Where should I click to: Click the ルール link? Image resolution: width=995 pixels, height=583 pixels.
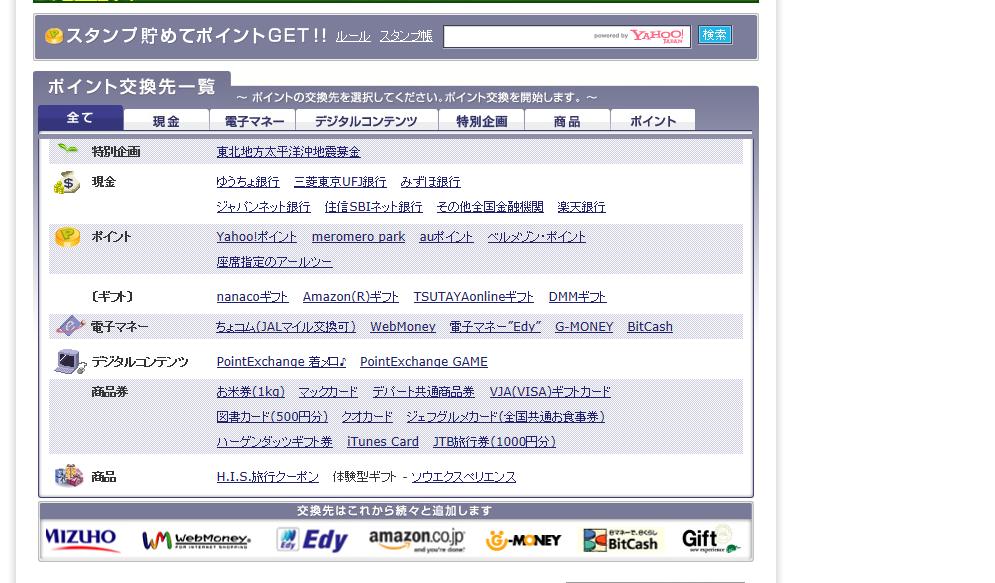coord(353,36)
